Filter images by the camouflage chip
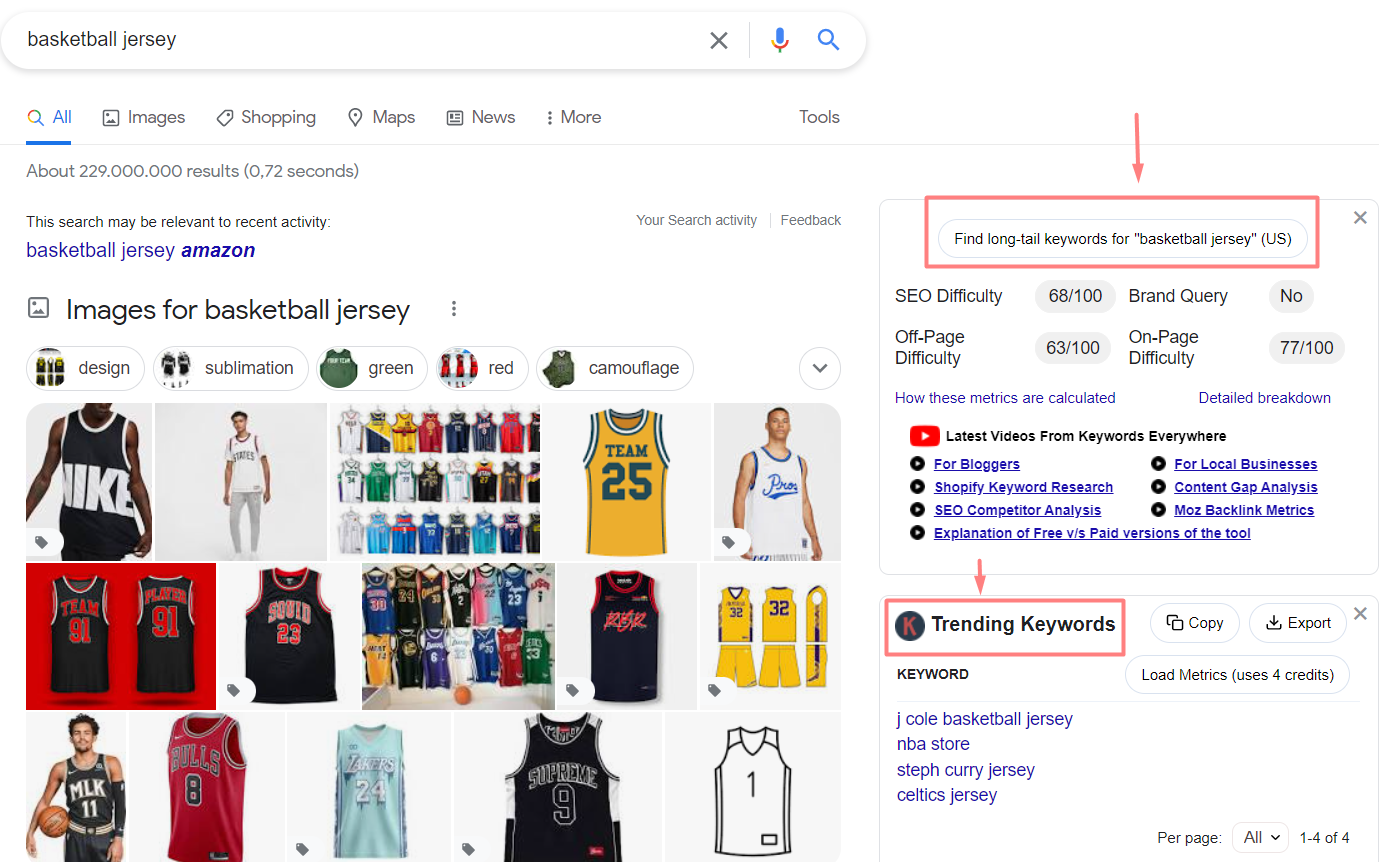This screenshot has height=862, width=1379. coord(615,368)
